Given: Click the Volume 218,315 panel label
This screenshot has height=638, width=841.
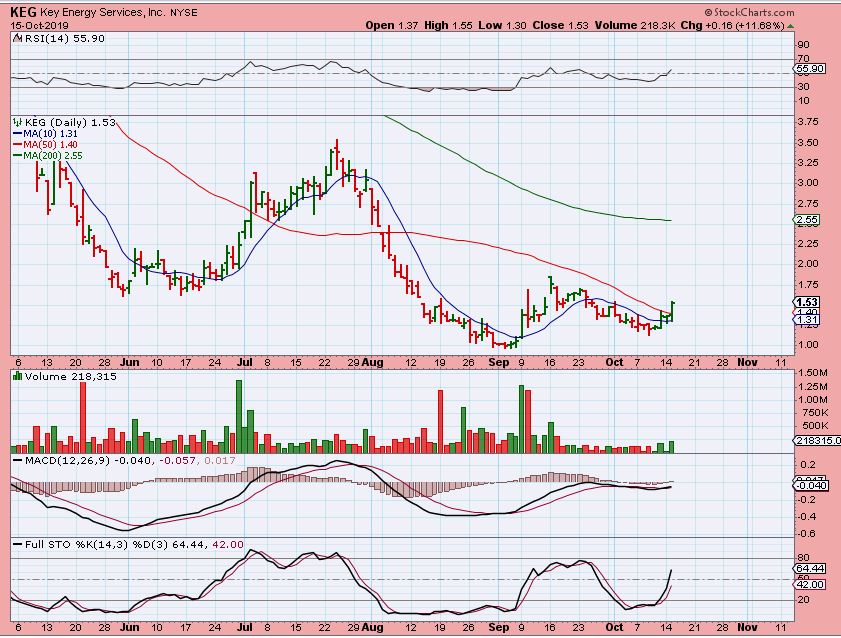Looking at the screenshot, I should click(70, 376).
